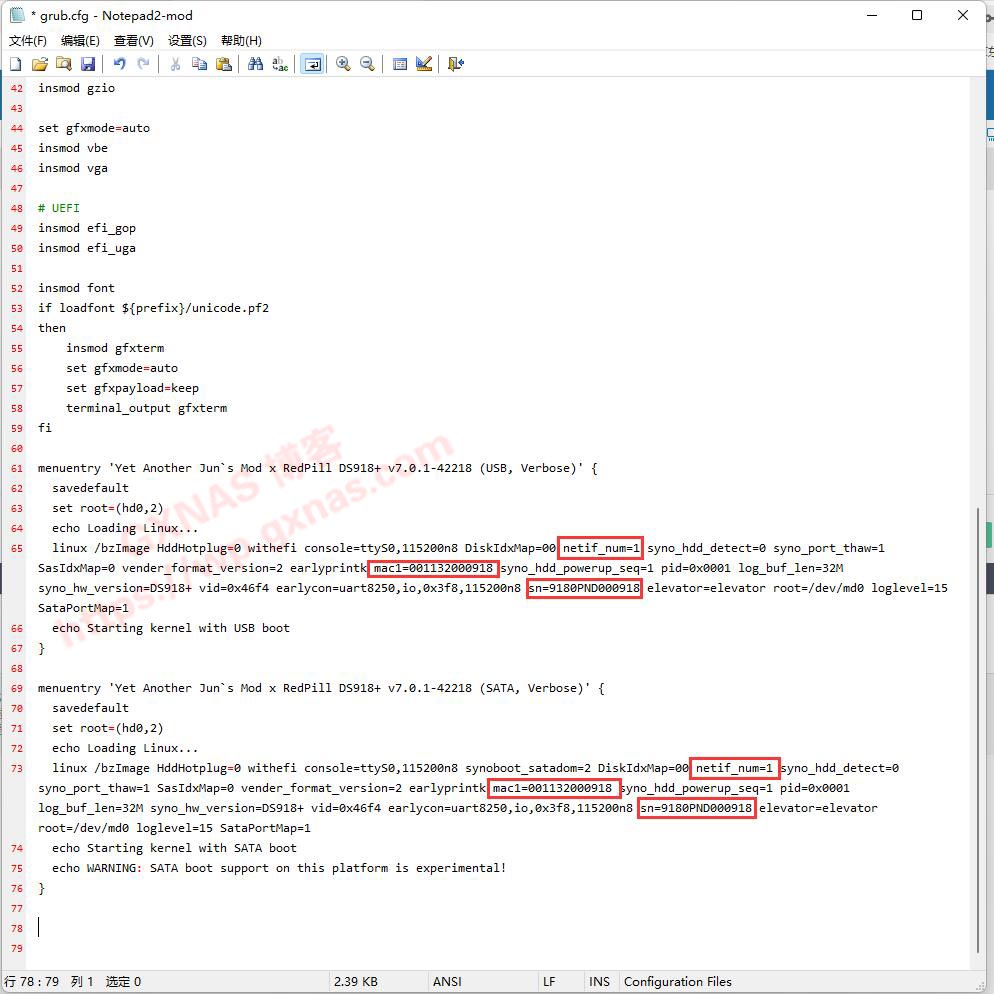Screen dimensions: 994x994
Task: Zoom in with the magnifier plus icon
Action: tap(343, 64)
